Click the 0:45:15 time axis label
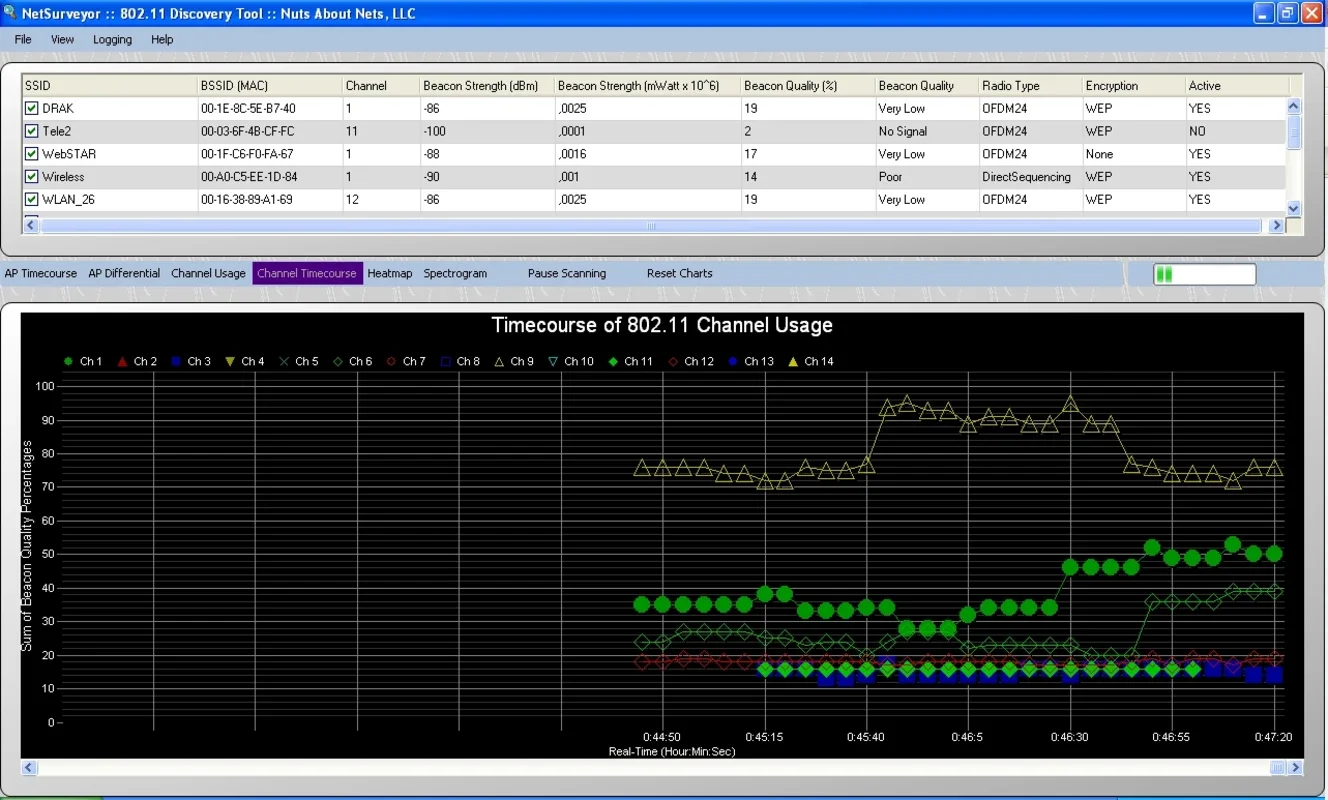Viewport: 1328px width, 800px height. 764,737
